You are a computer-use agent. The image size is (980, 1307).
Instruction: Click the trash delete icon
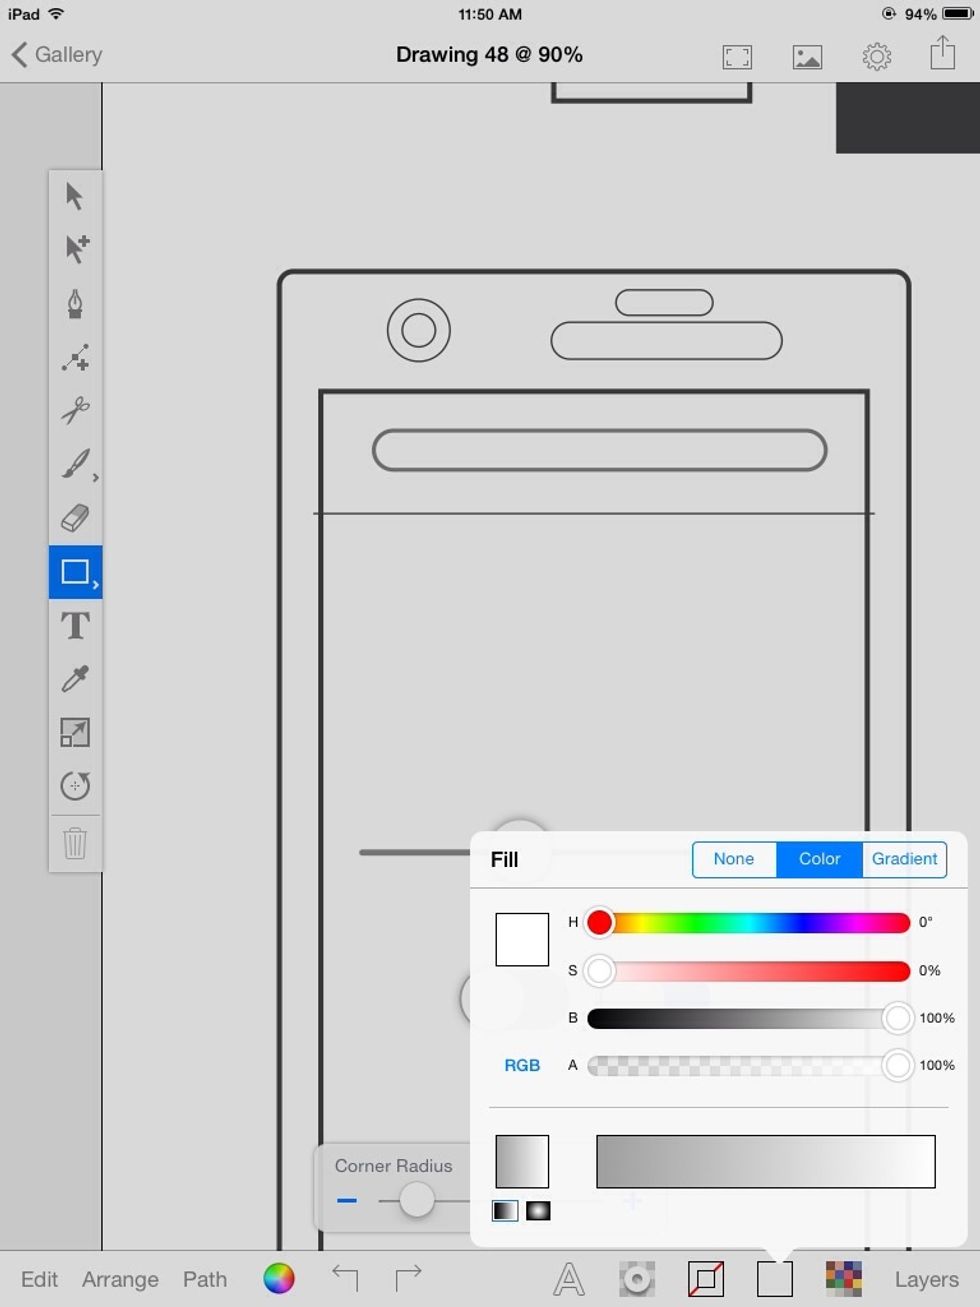tap(75, 843)
